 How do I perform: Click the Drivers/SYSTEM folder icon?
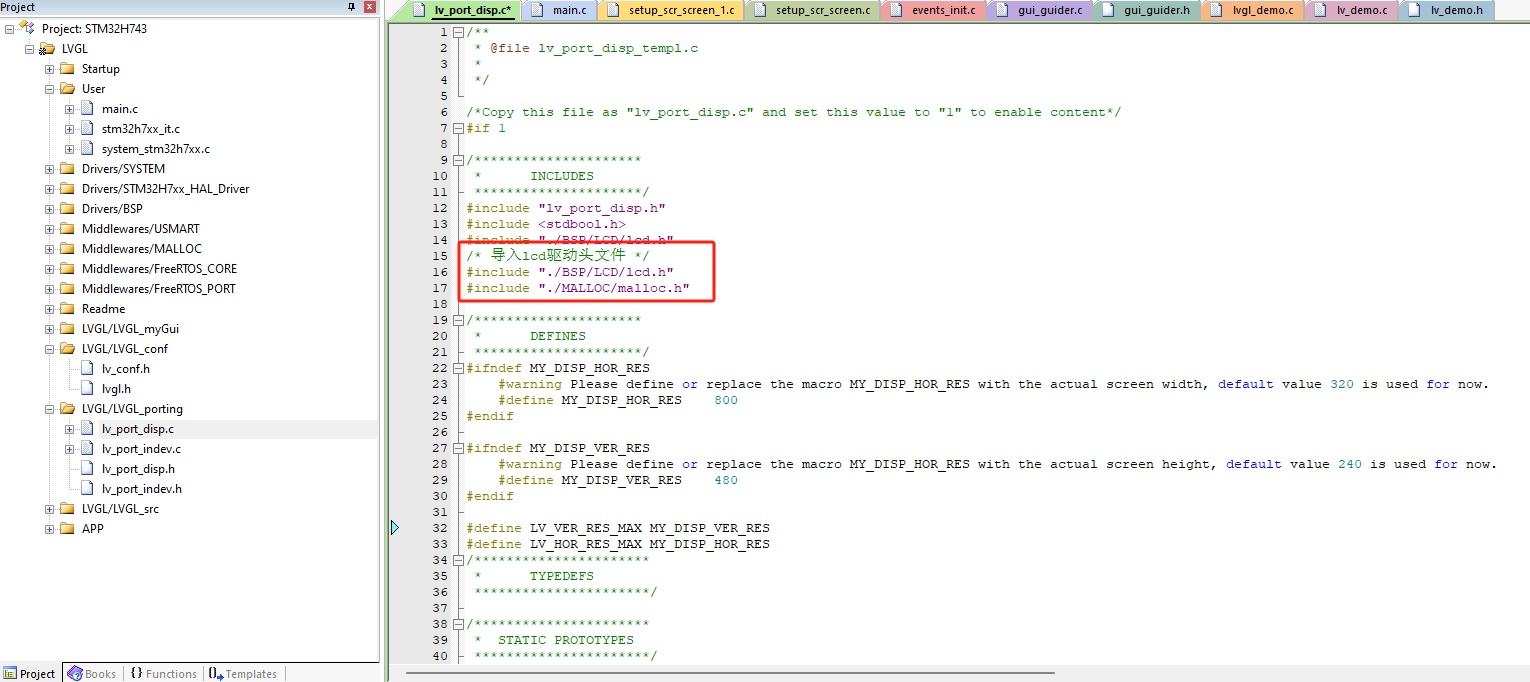67,168
